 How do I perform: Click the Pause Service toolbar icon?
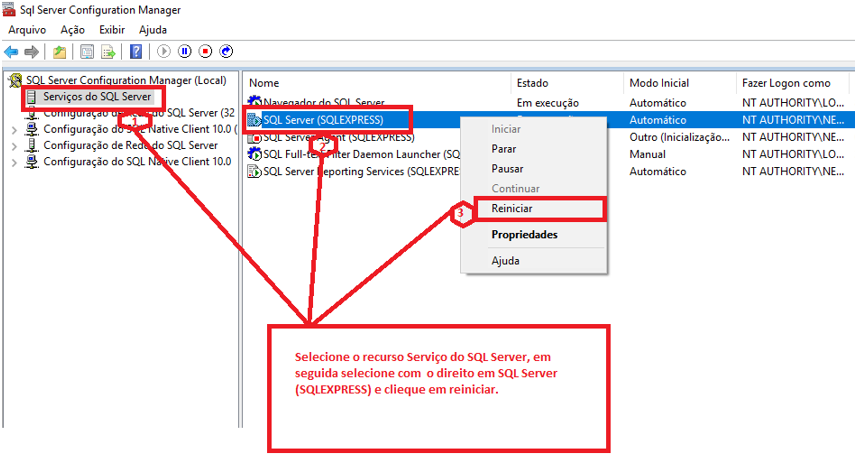(185, 51)
